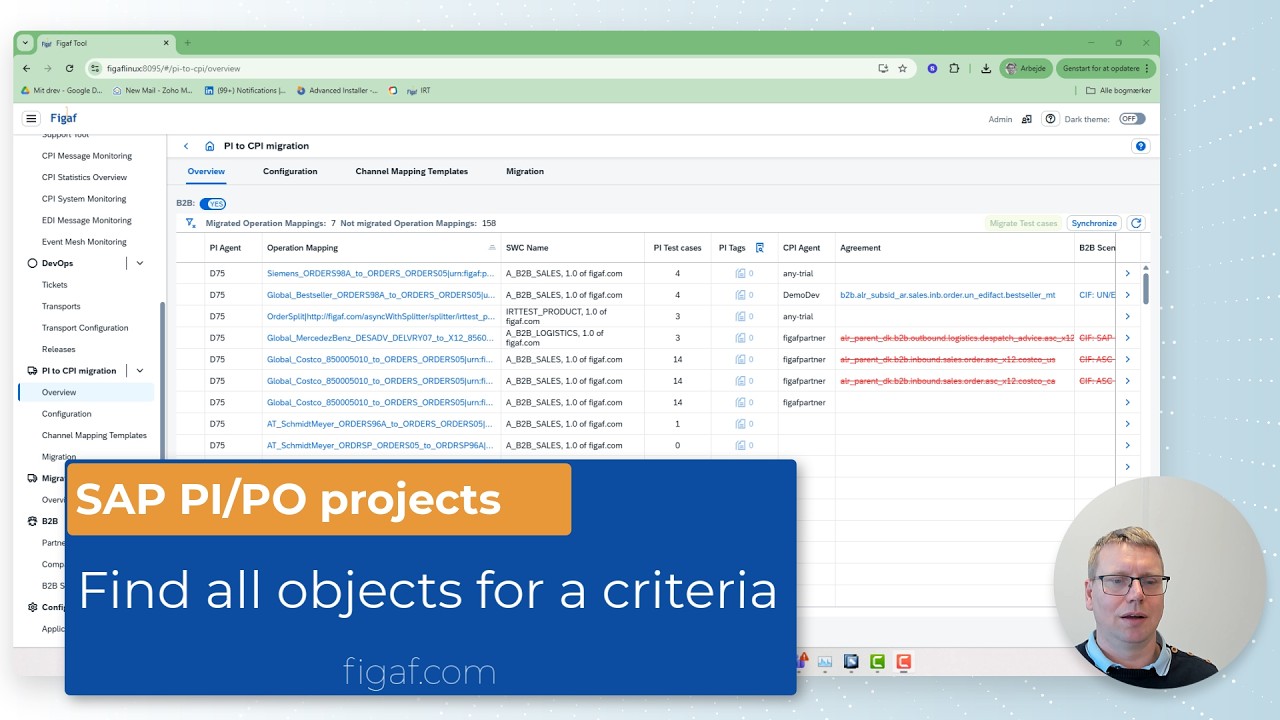
Task: Click the SWC Name column header
Action: pos(527,248)
